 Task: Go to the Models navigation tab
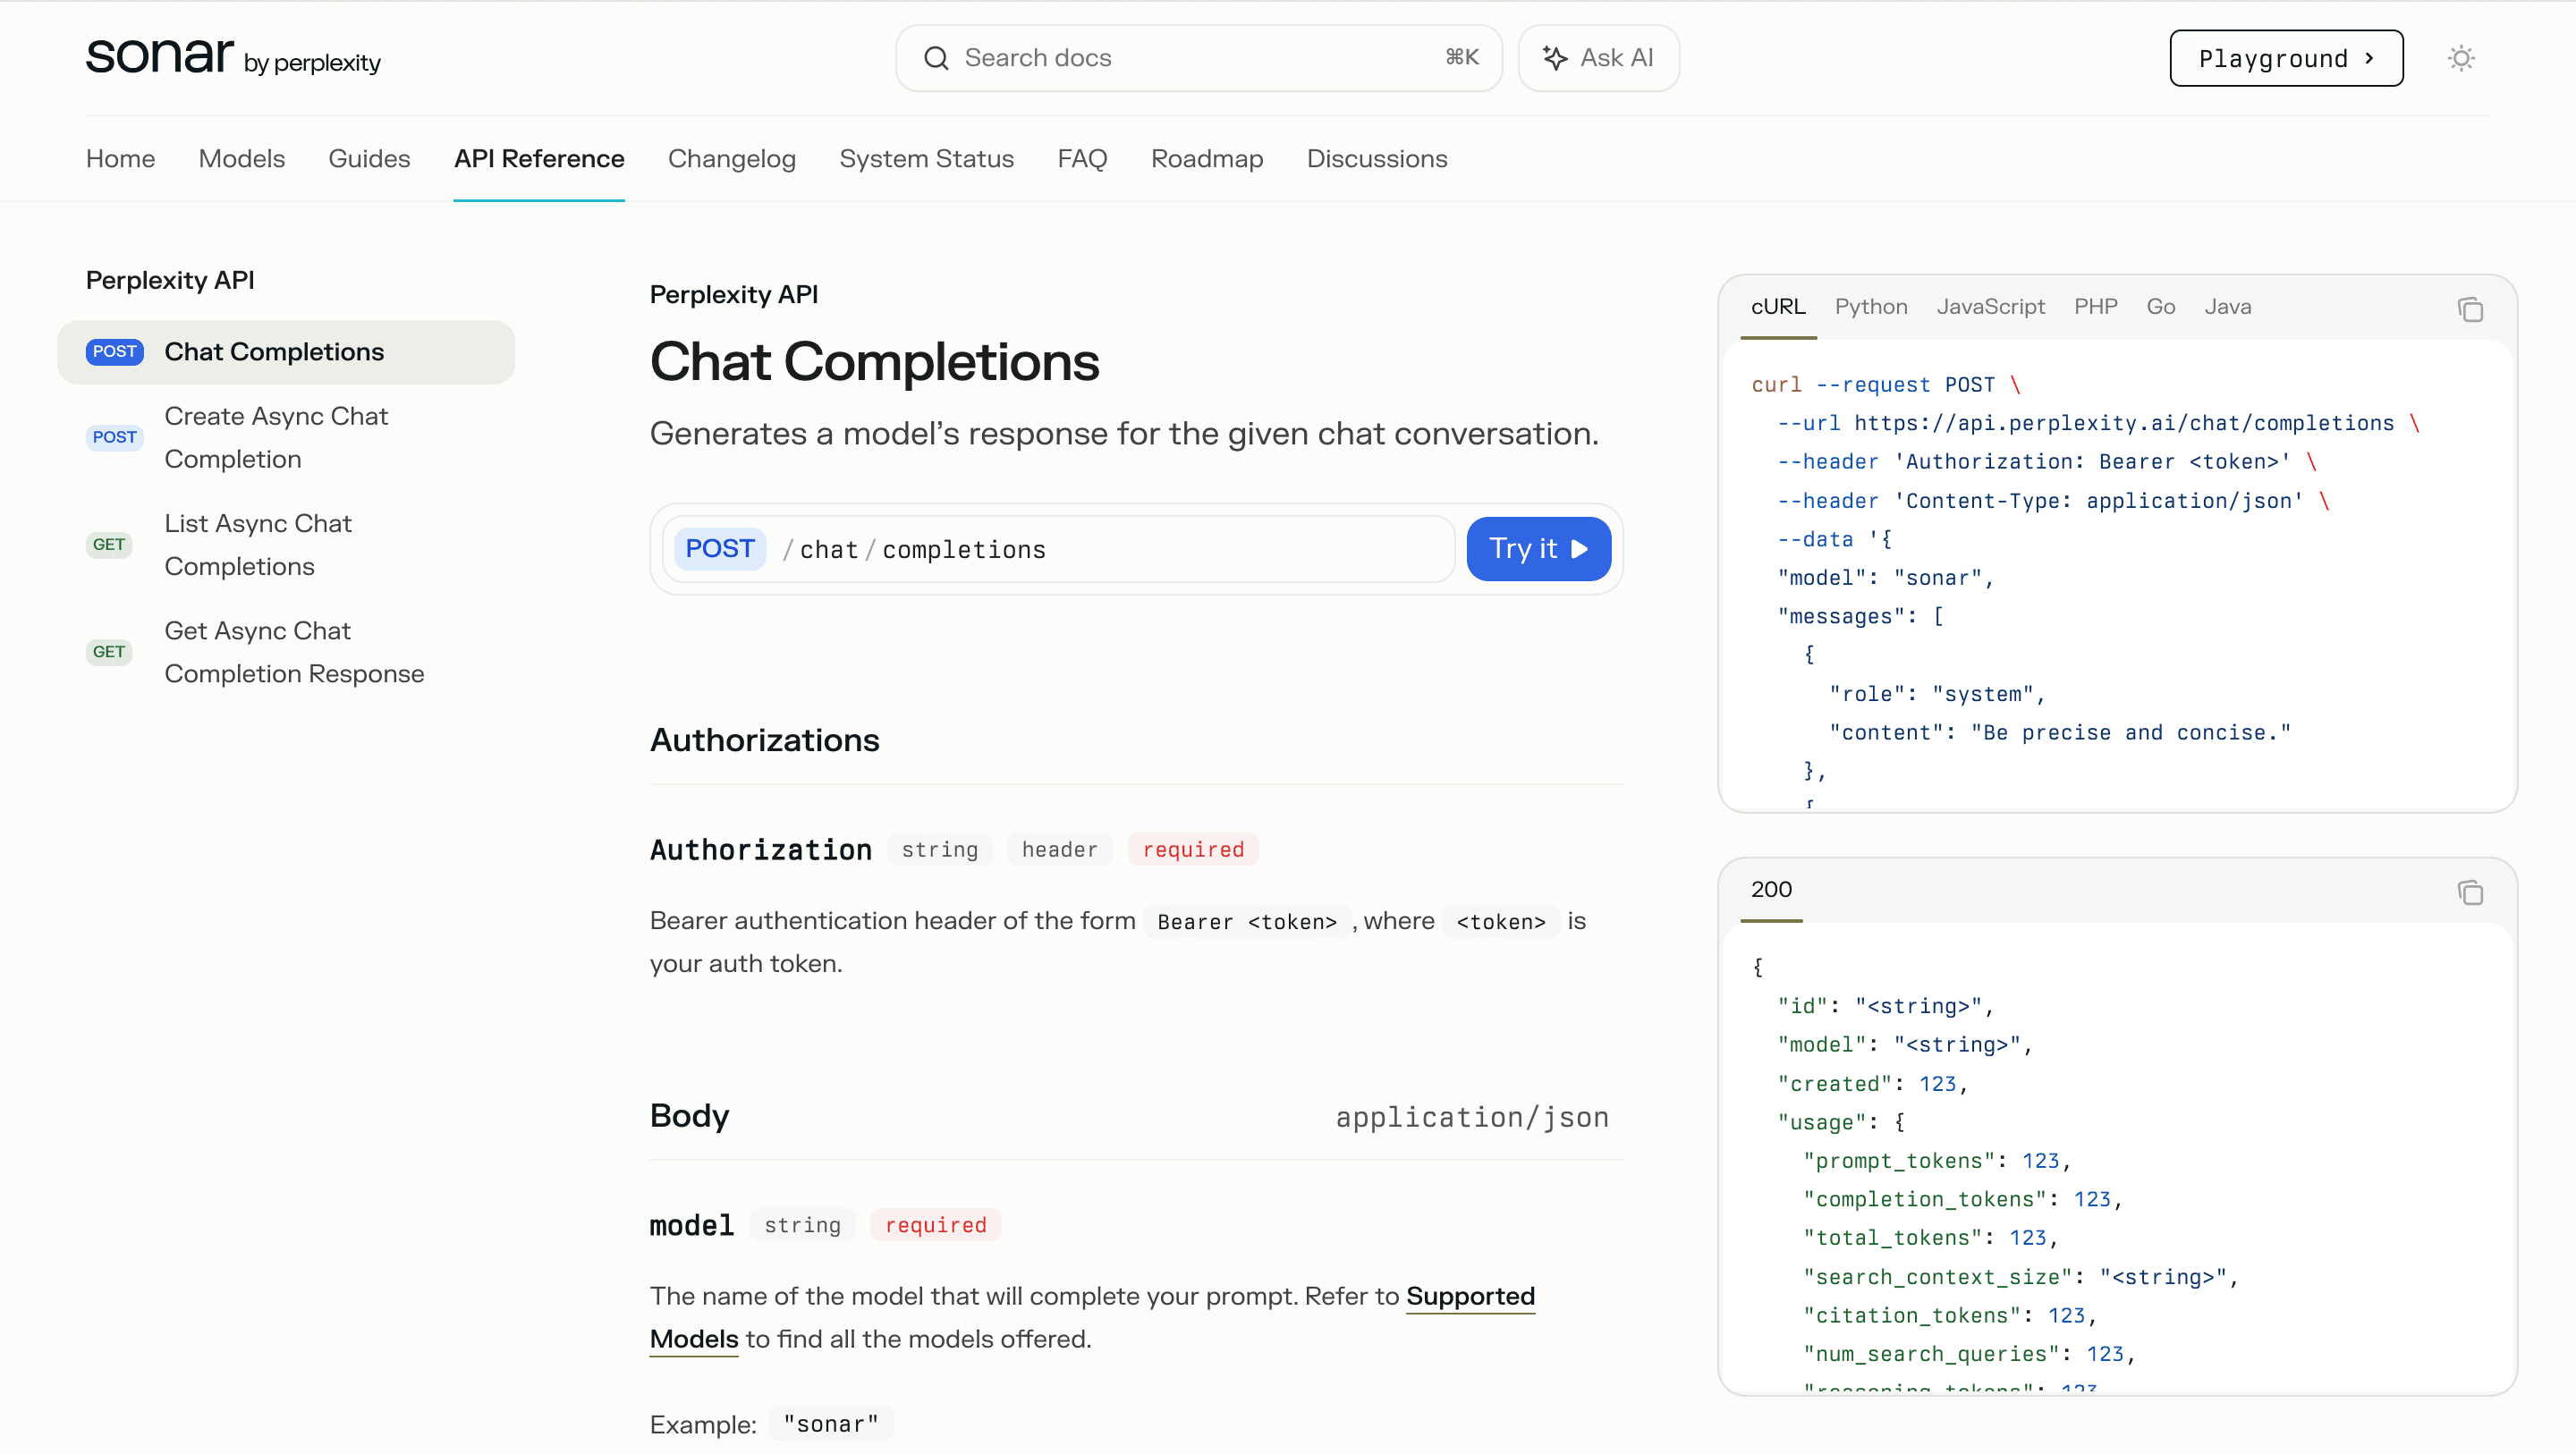241,159
